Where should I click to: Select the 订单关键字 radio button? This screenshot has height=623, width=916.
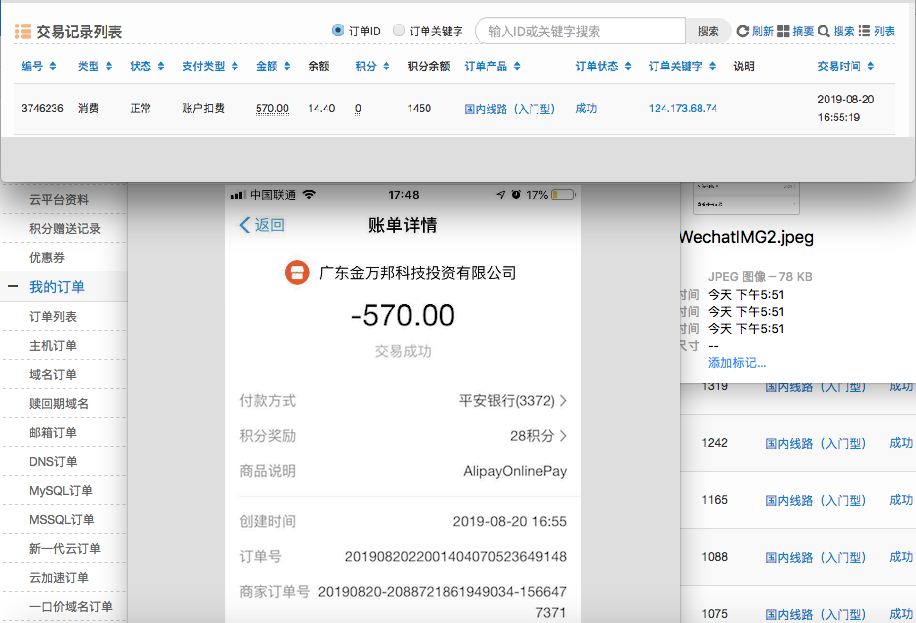coord(399,31)
